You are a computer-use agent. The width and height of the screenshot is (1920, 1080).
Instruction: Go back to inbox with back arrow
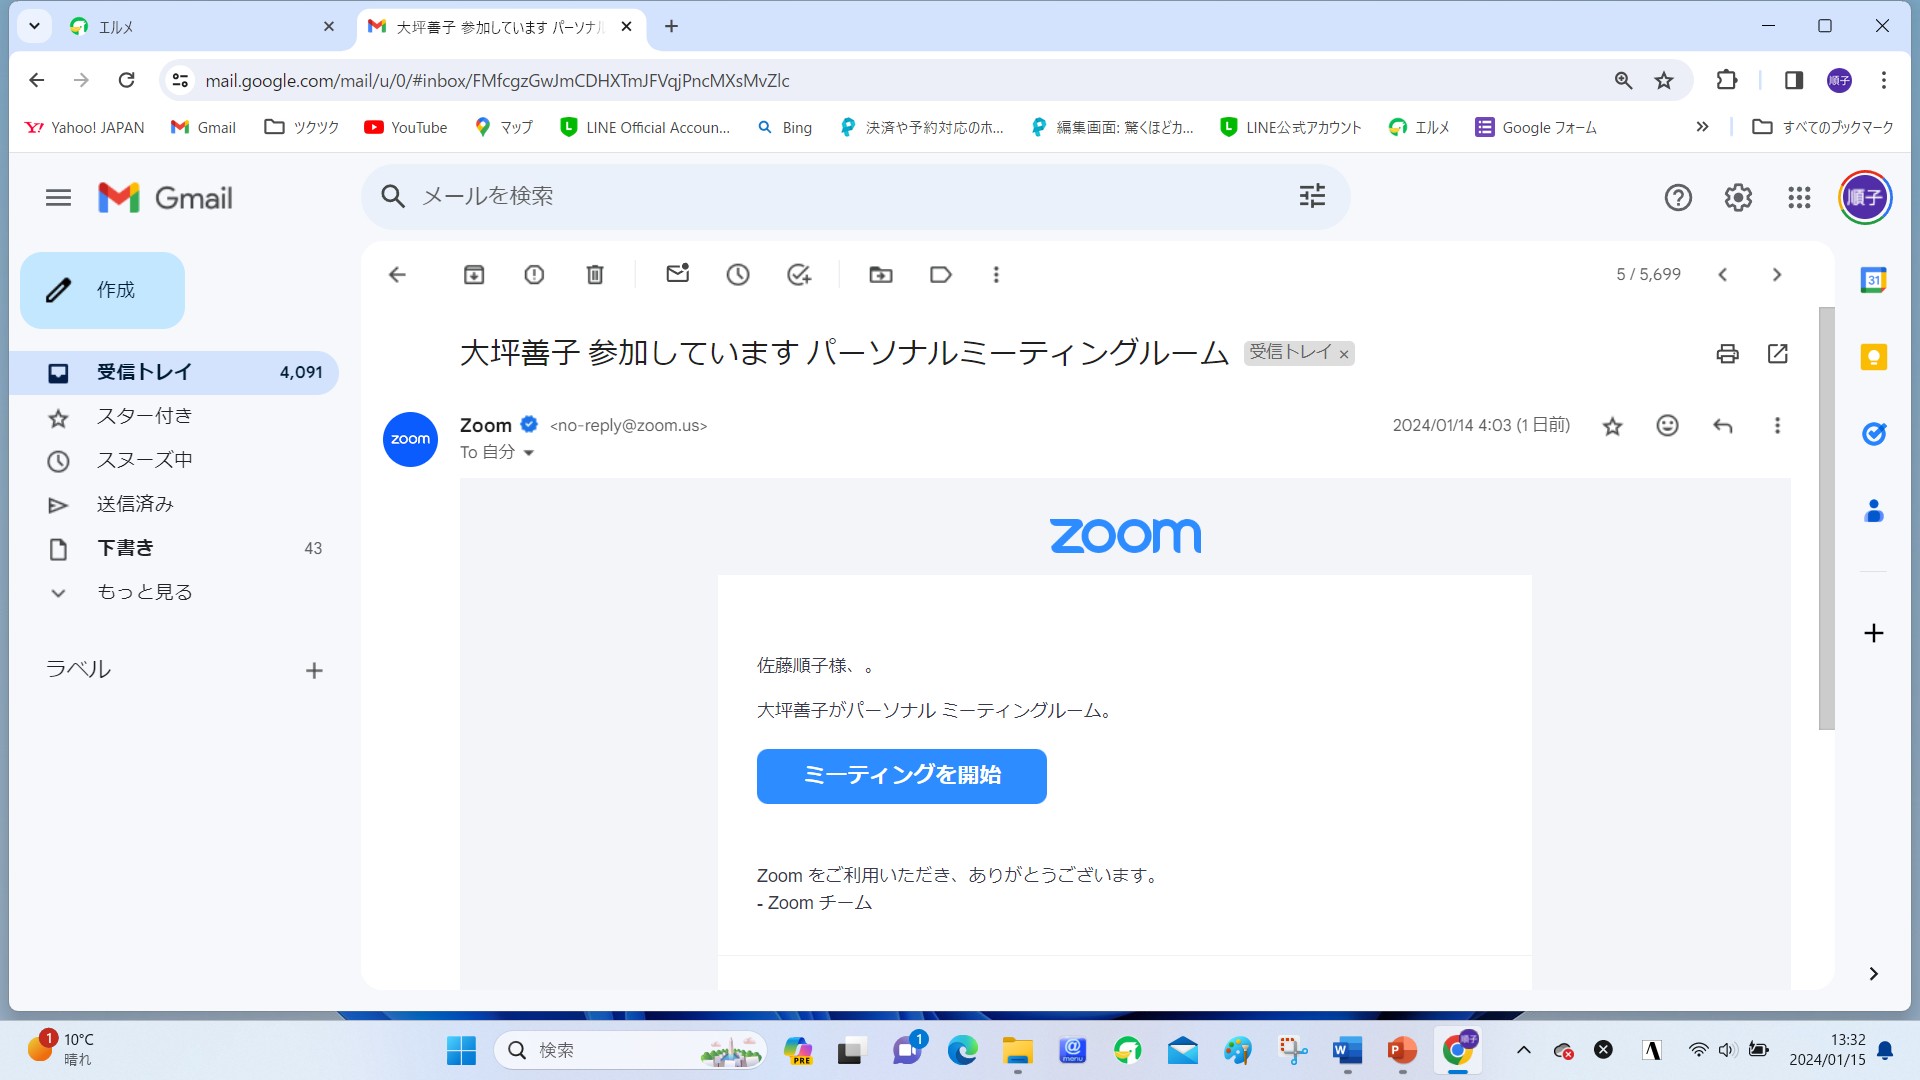point(397,275)
